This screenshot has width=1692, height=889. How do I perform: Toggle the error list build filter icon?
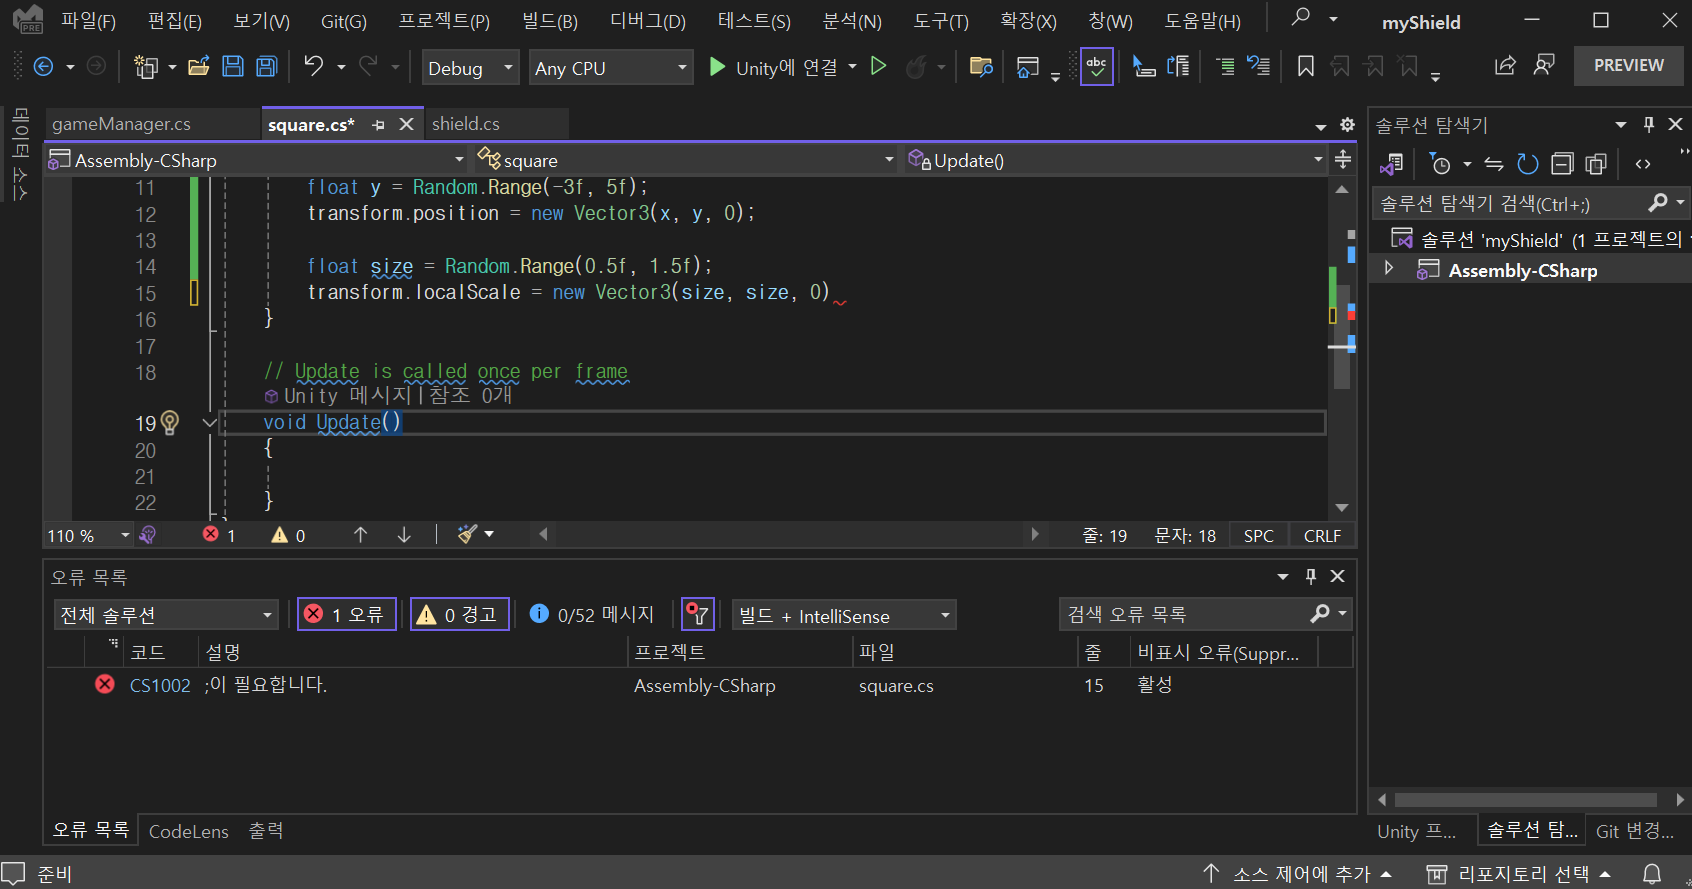[x=698, y=614]
